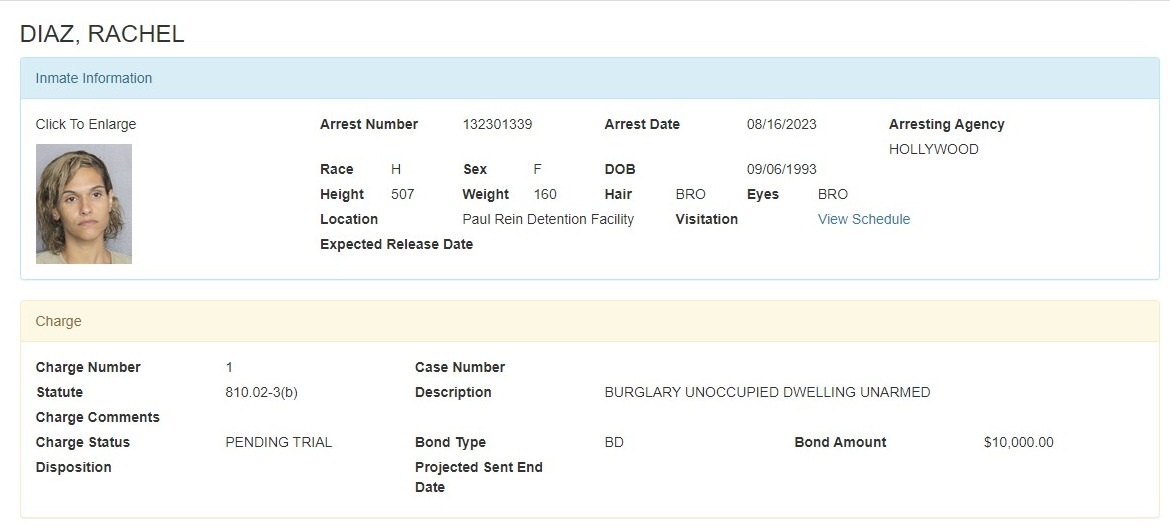
Task: Click the Expected Release Date label
Action: click(396, 244)
